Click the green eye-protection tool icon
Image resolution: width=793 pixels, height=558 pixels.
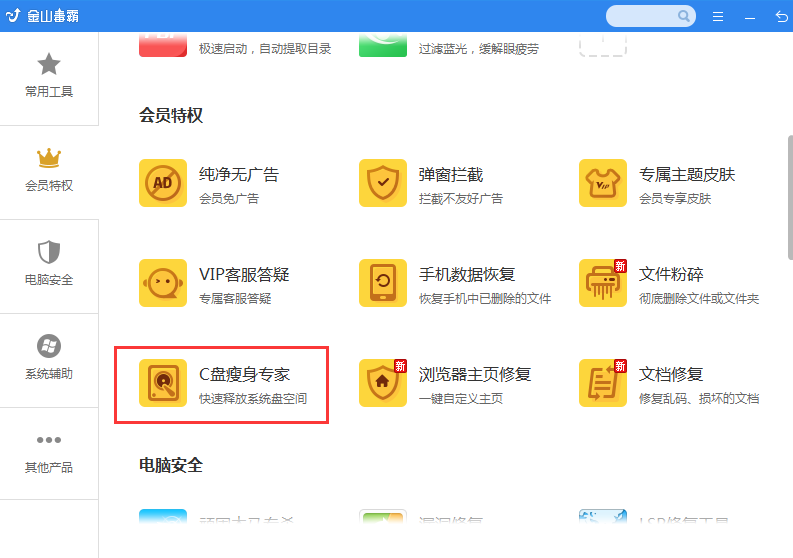(383, 45)
